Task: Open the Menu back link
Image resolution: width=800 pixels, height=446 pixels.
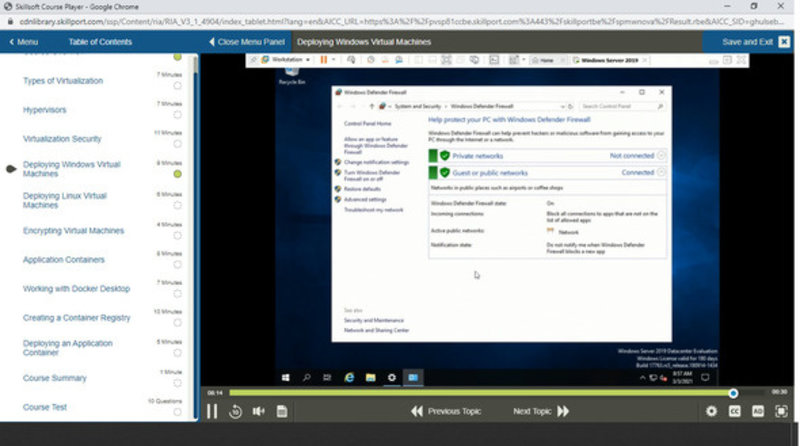Action: coord(23,42)
